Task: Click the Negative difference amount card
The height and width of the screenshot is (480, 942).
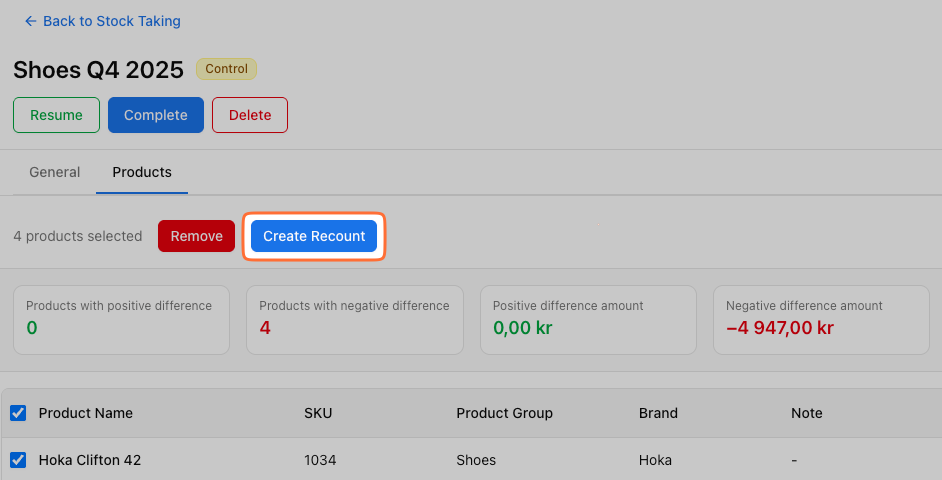Action: [820, 319]
